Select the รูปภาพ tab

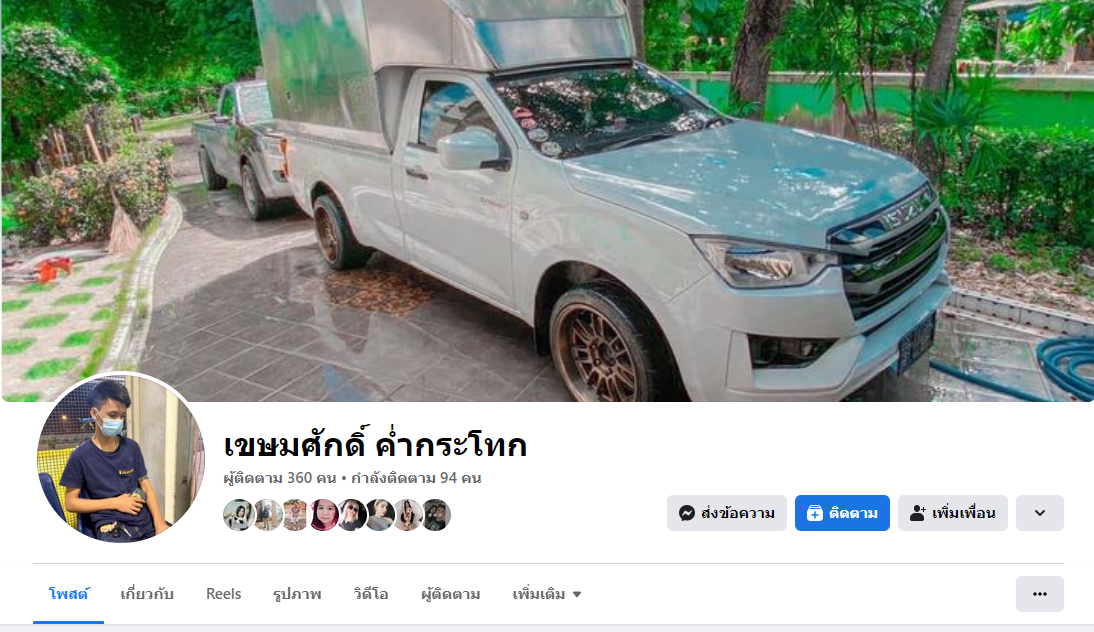pos(297,594)
